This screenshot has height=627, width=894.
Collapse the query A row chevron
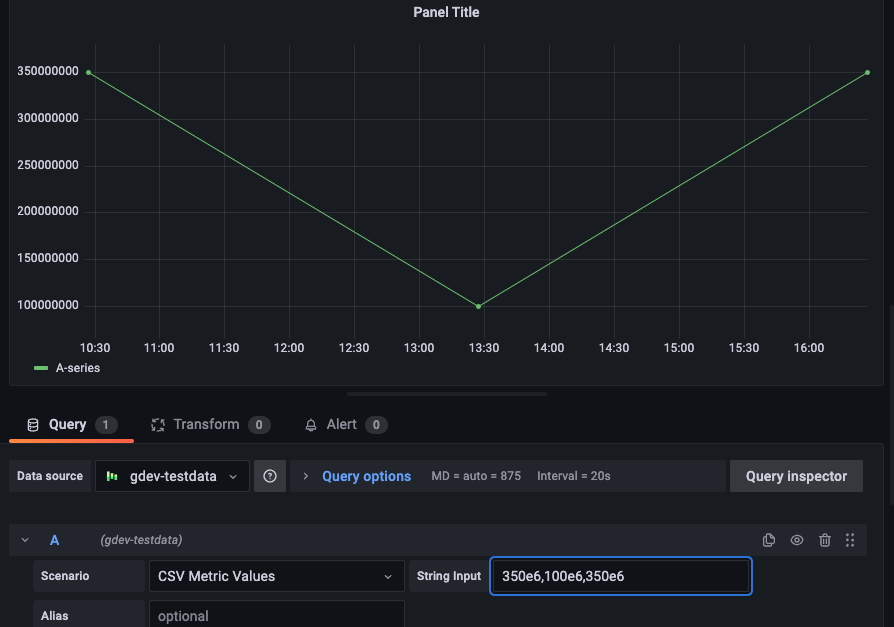tap(24, 540)
